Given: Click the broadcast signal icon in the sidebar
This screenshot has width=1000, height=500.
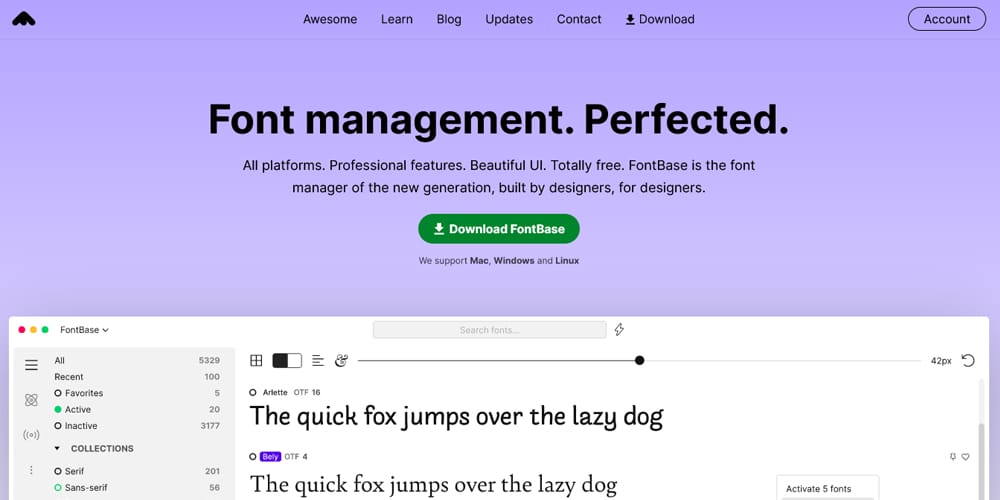Looking at the screenshot, I should pos(31,435).
